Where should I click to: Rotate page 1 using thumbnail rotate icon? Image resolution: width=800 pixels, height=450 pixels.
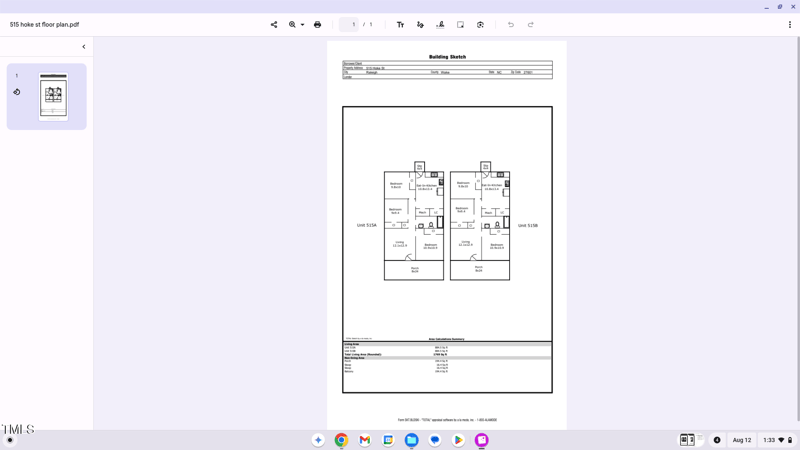[17, 92]
